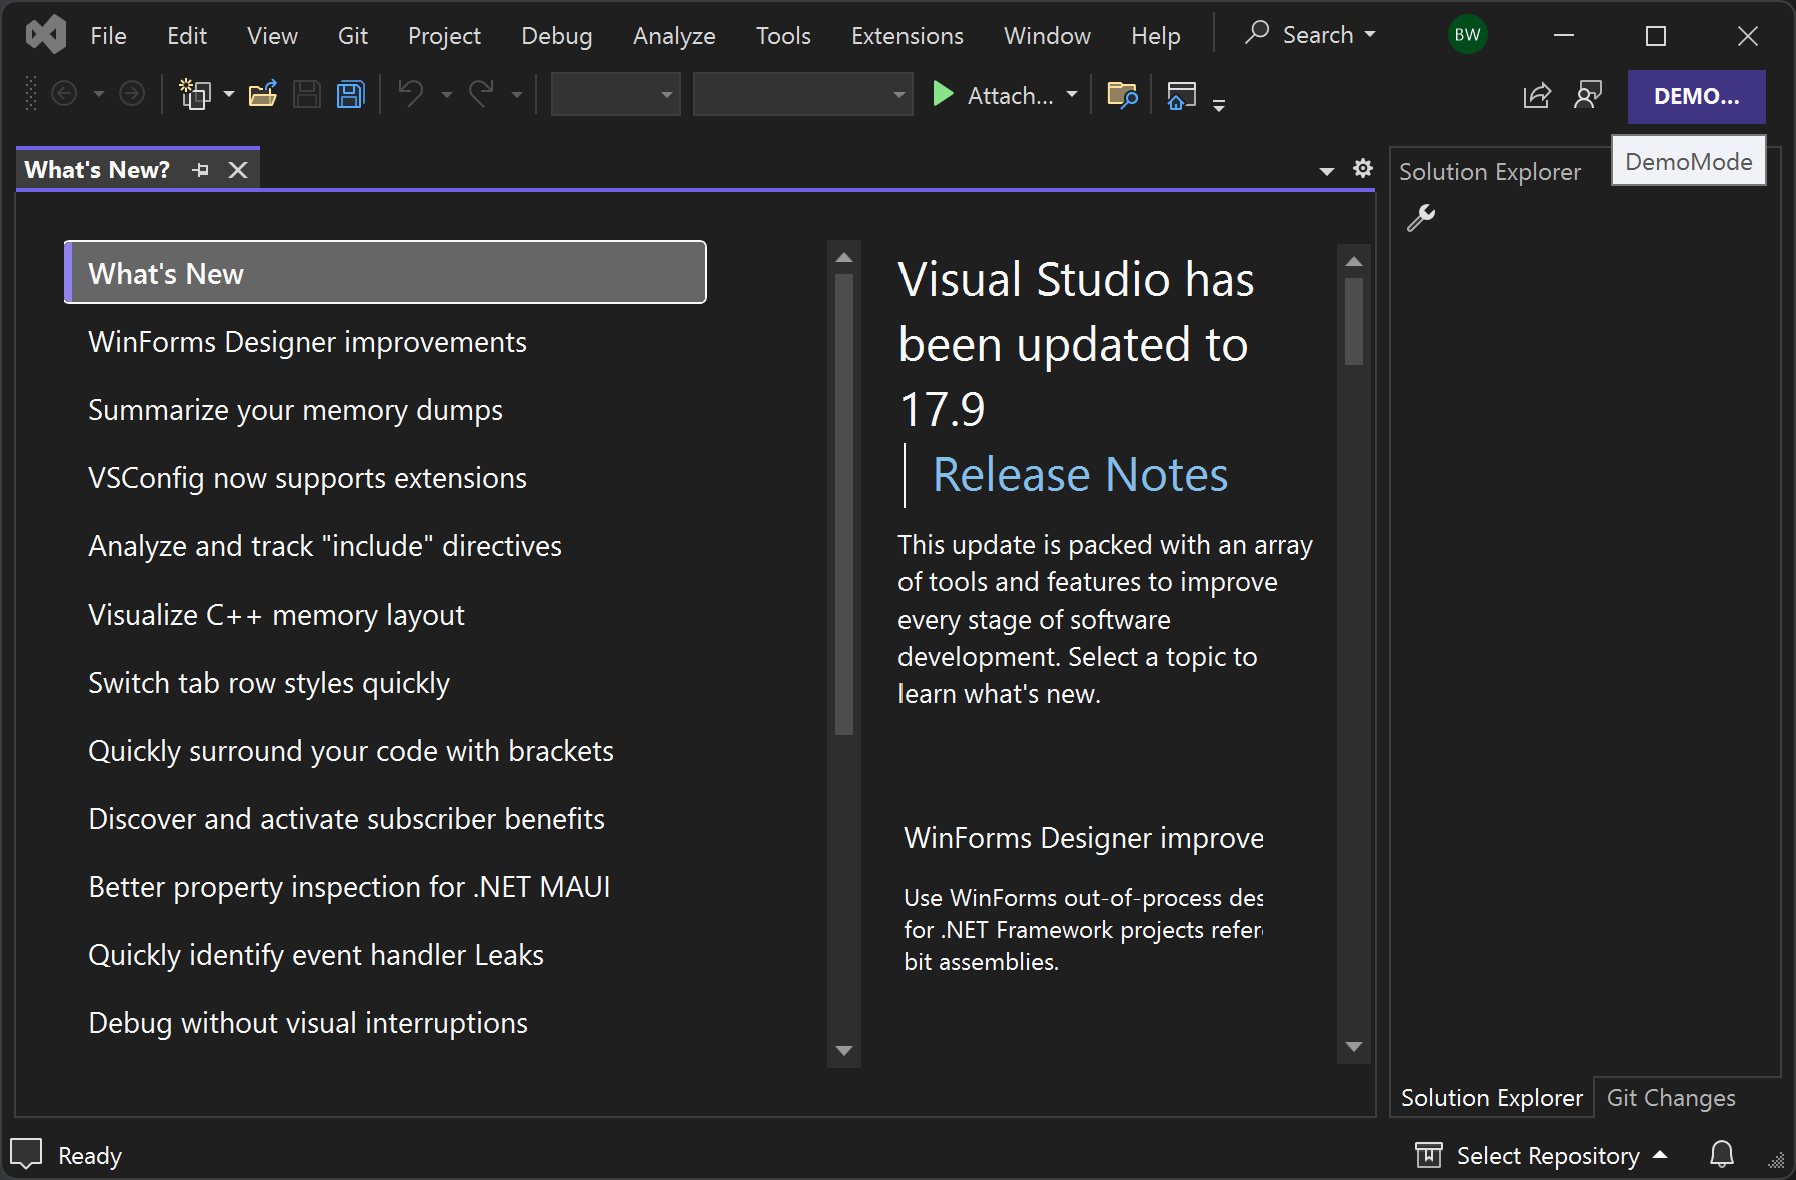This screenshot has height=1180, width=1796.
Task: Open the Release Notes link
Action: pos(1080,474)
